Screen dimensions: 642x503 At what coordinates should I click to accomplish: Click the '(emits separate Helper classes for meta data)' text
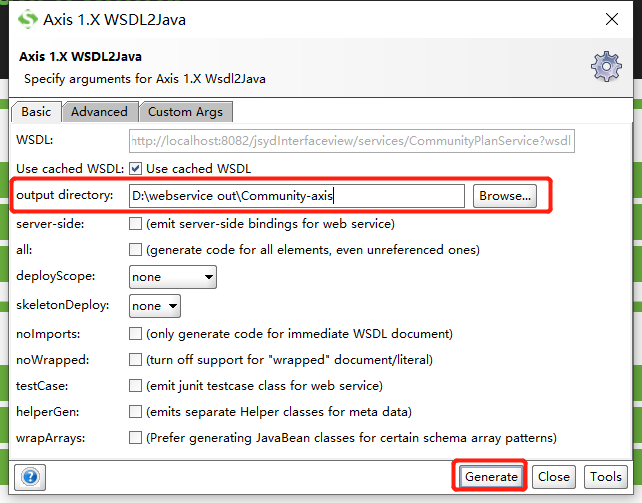tap(279, 412)
